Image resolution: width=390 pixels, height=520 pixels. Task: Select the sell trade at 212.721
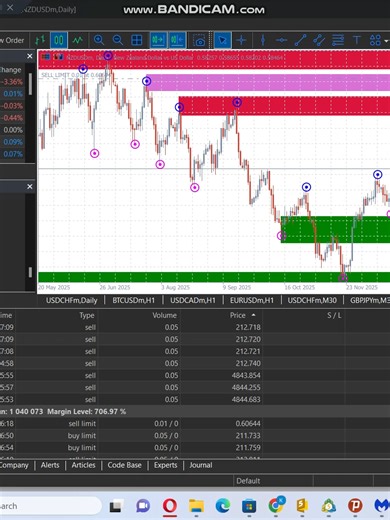tap(195, 351)
